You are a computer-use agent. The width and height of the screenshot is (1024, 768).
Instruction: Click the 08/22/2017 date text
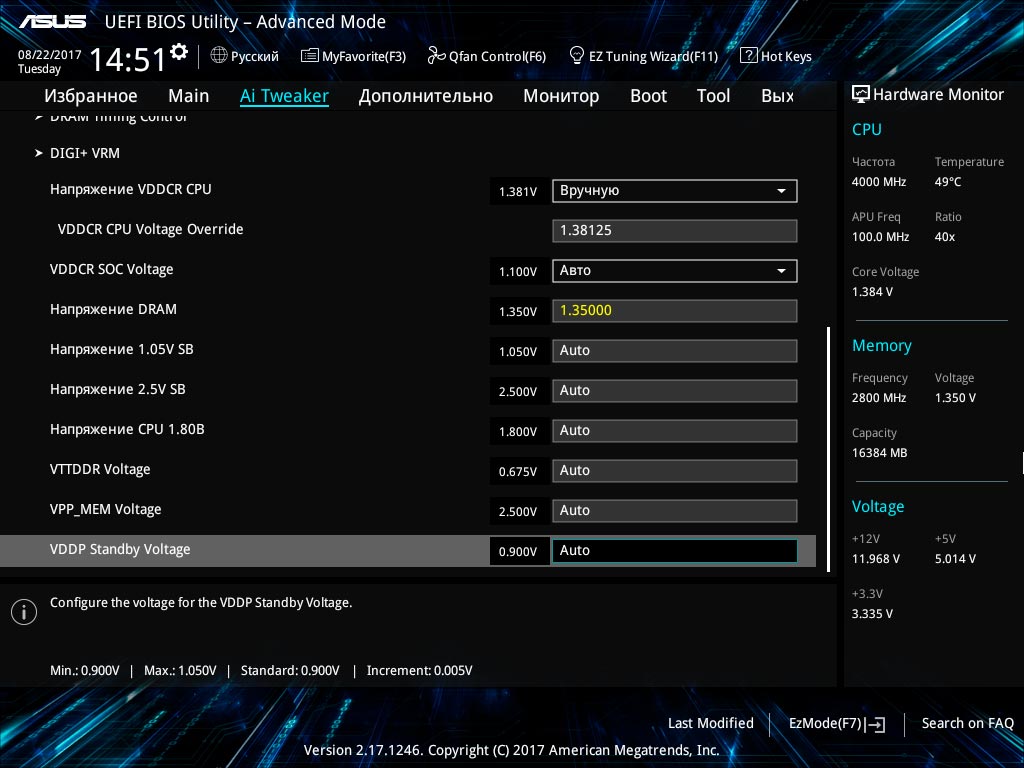(x=50, y=55)
